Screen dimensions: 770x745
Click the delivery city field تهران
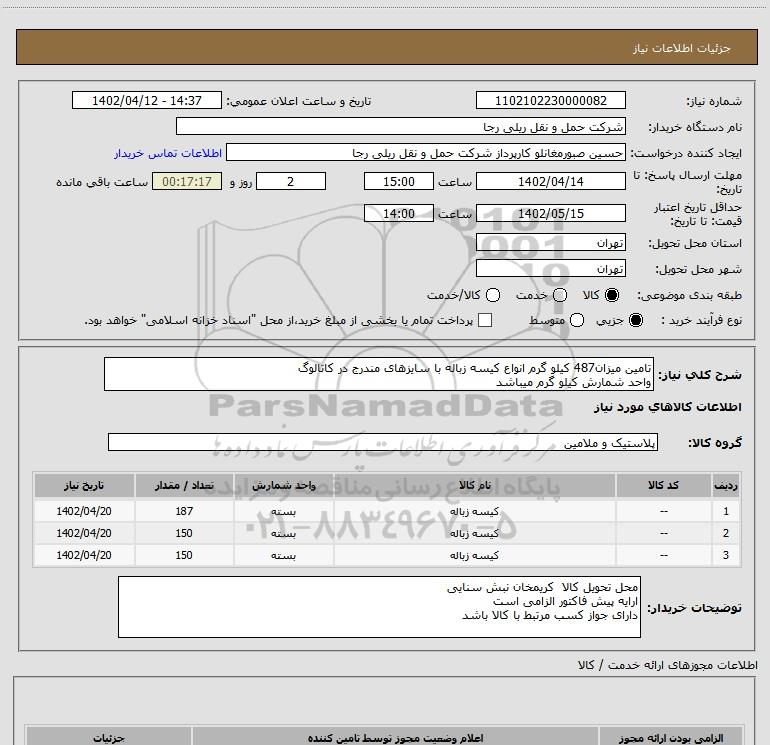[550, 268]
